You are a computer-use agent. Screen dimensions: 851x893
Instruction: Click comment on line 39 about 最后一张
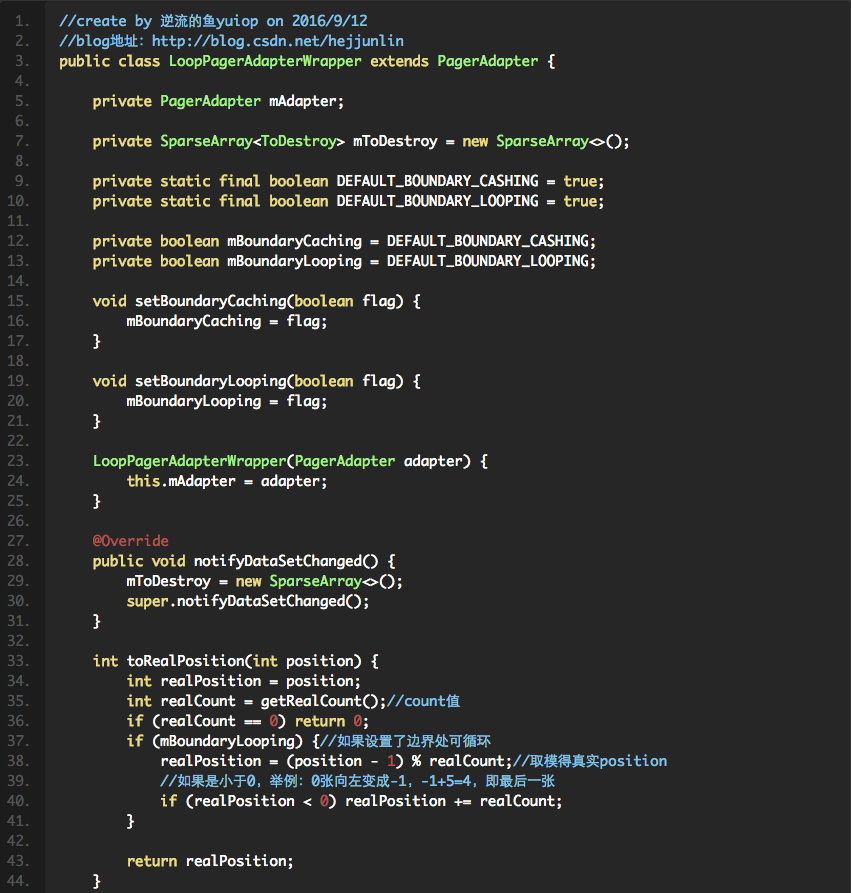point(357,781)
